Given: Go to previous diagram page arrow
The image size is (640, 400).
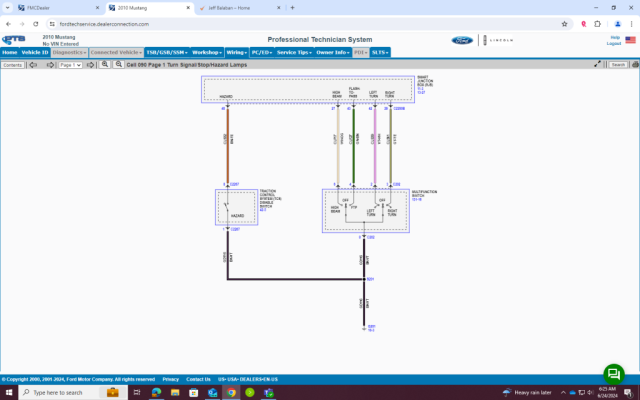Looking at the screenshot, I should click(x=33, y=65).
